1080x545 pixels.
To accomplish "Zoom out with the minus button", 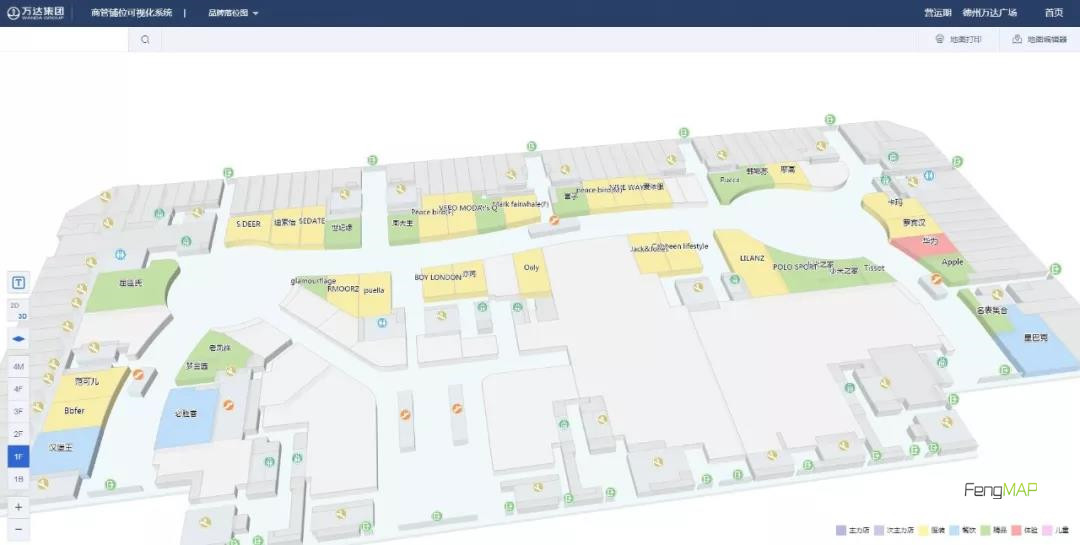I will [18, 529].
